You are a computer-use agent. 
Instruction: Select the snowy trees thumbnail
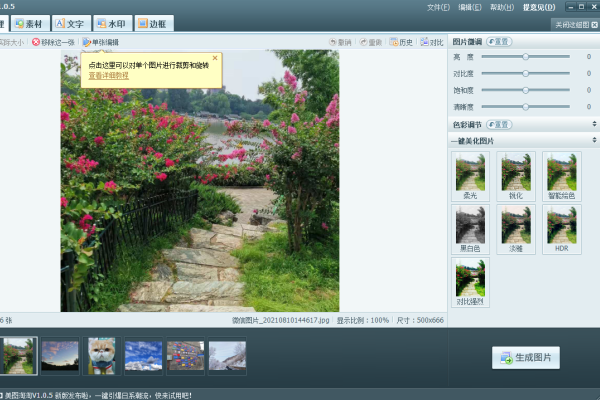tap(227, 356)
